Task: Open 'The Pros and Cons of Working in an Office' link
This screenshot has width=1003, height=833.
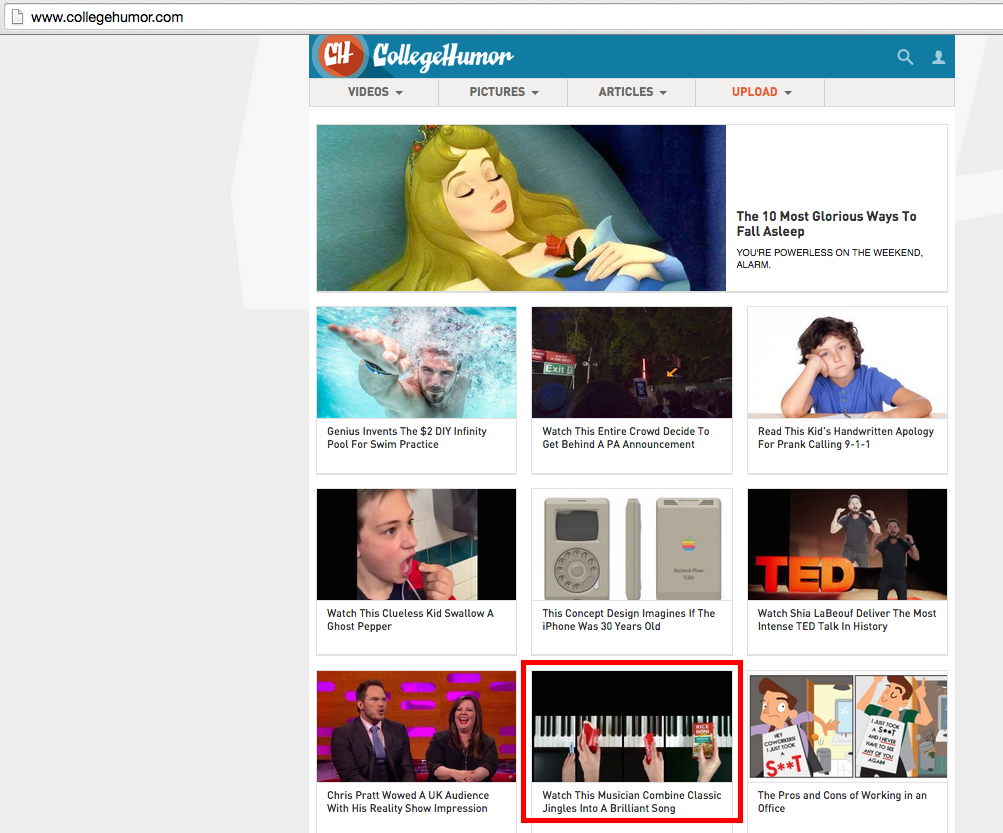Action: click(842, 802)
